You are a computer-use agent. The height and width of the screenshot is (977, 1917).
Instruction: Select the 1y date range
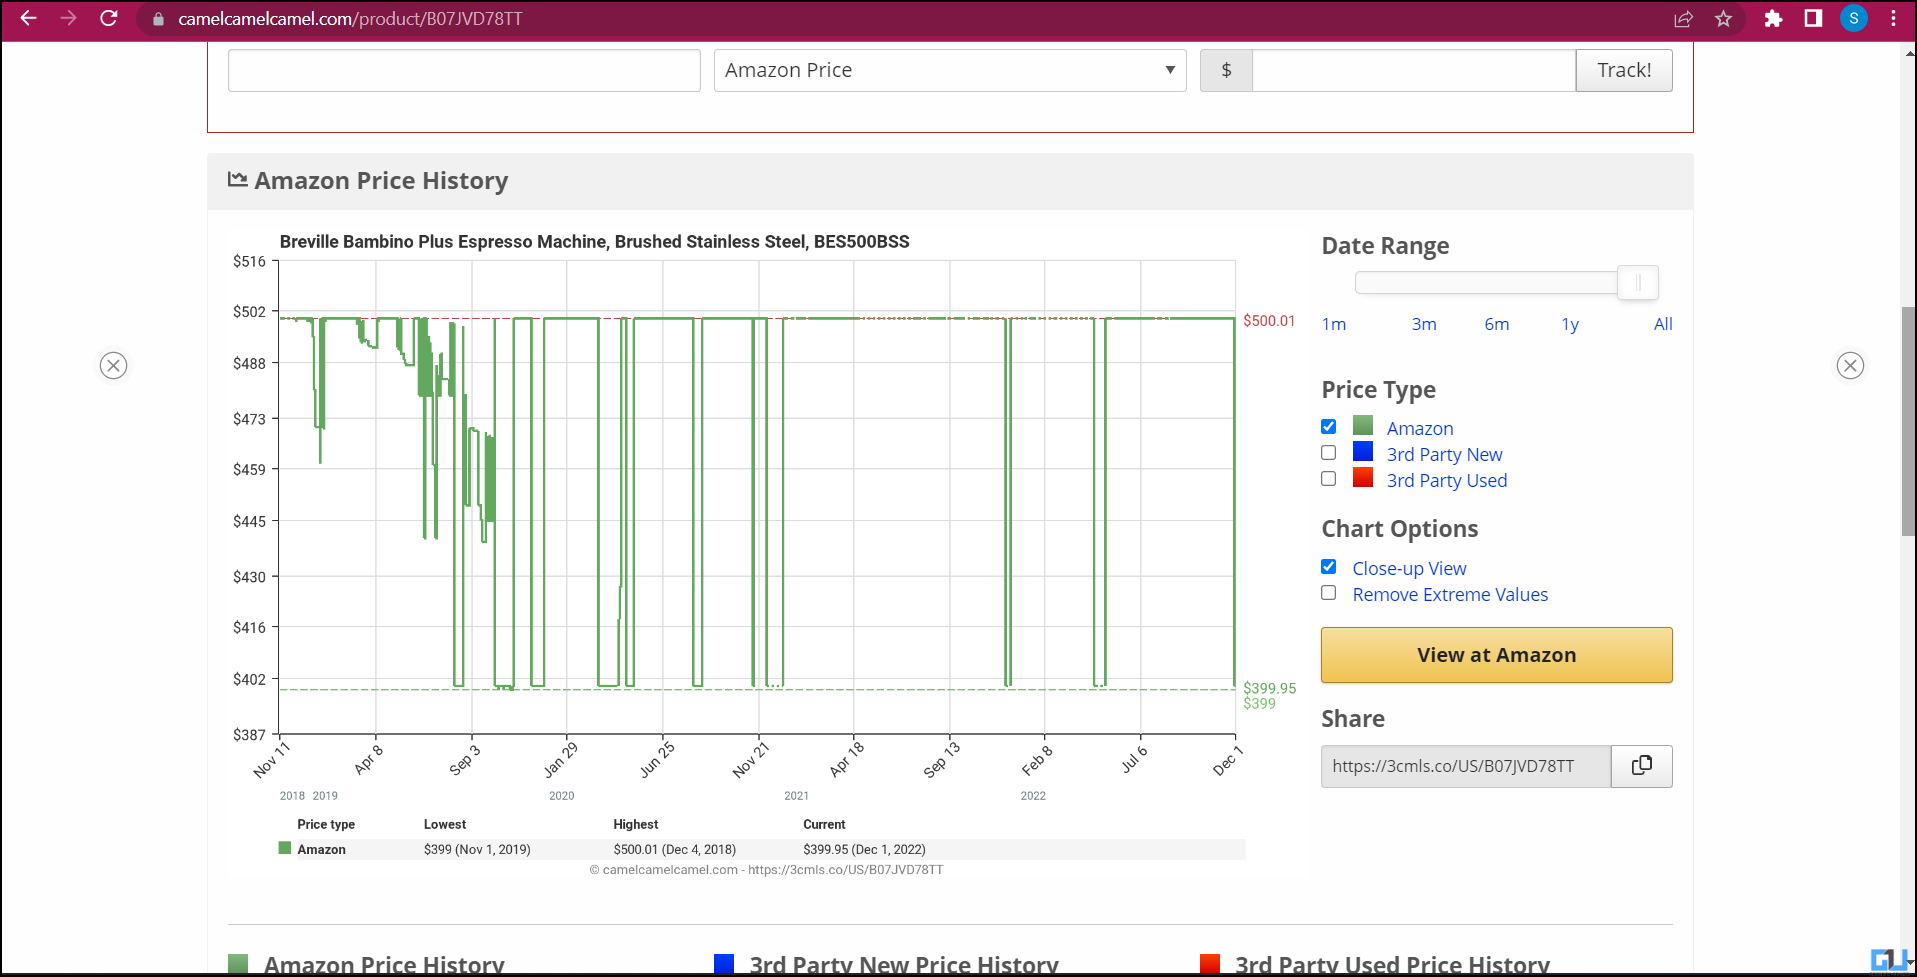(x=1569, y=324)
